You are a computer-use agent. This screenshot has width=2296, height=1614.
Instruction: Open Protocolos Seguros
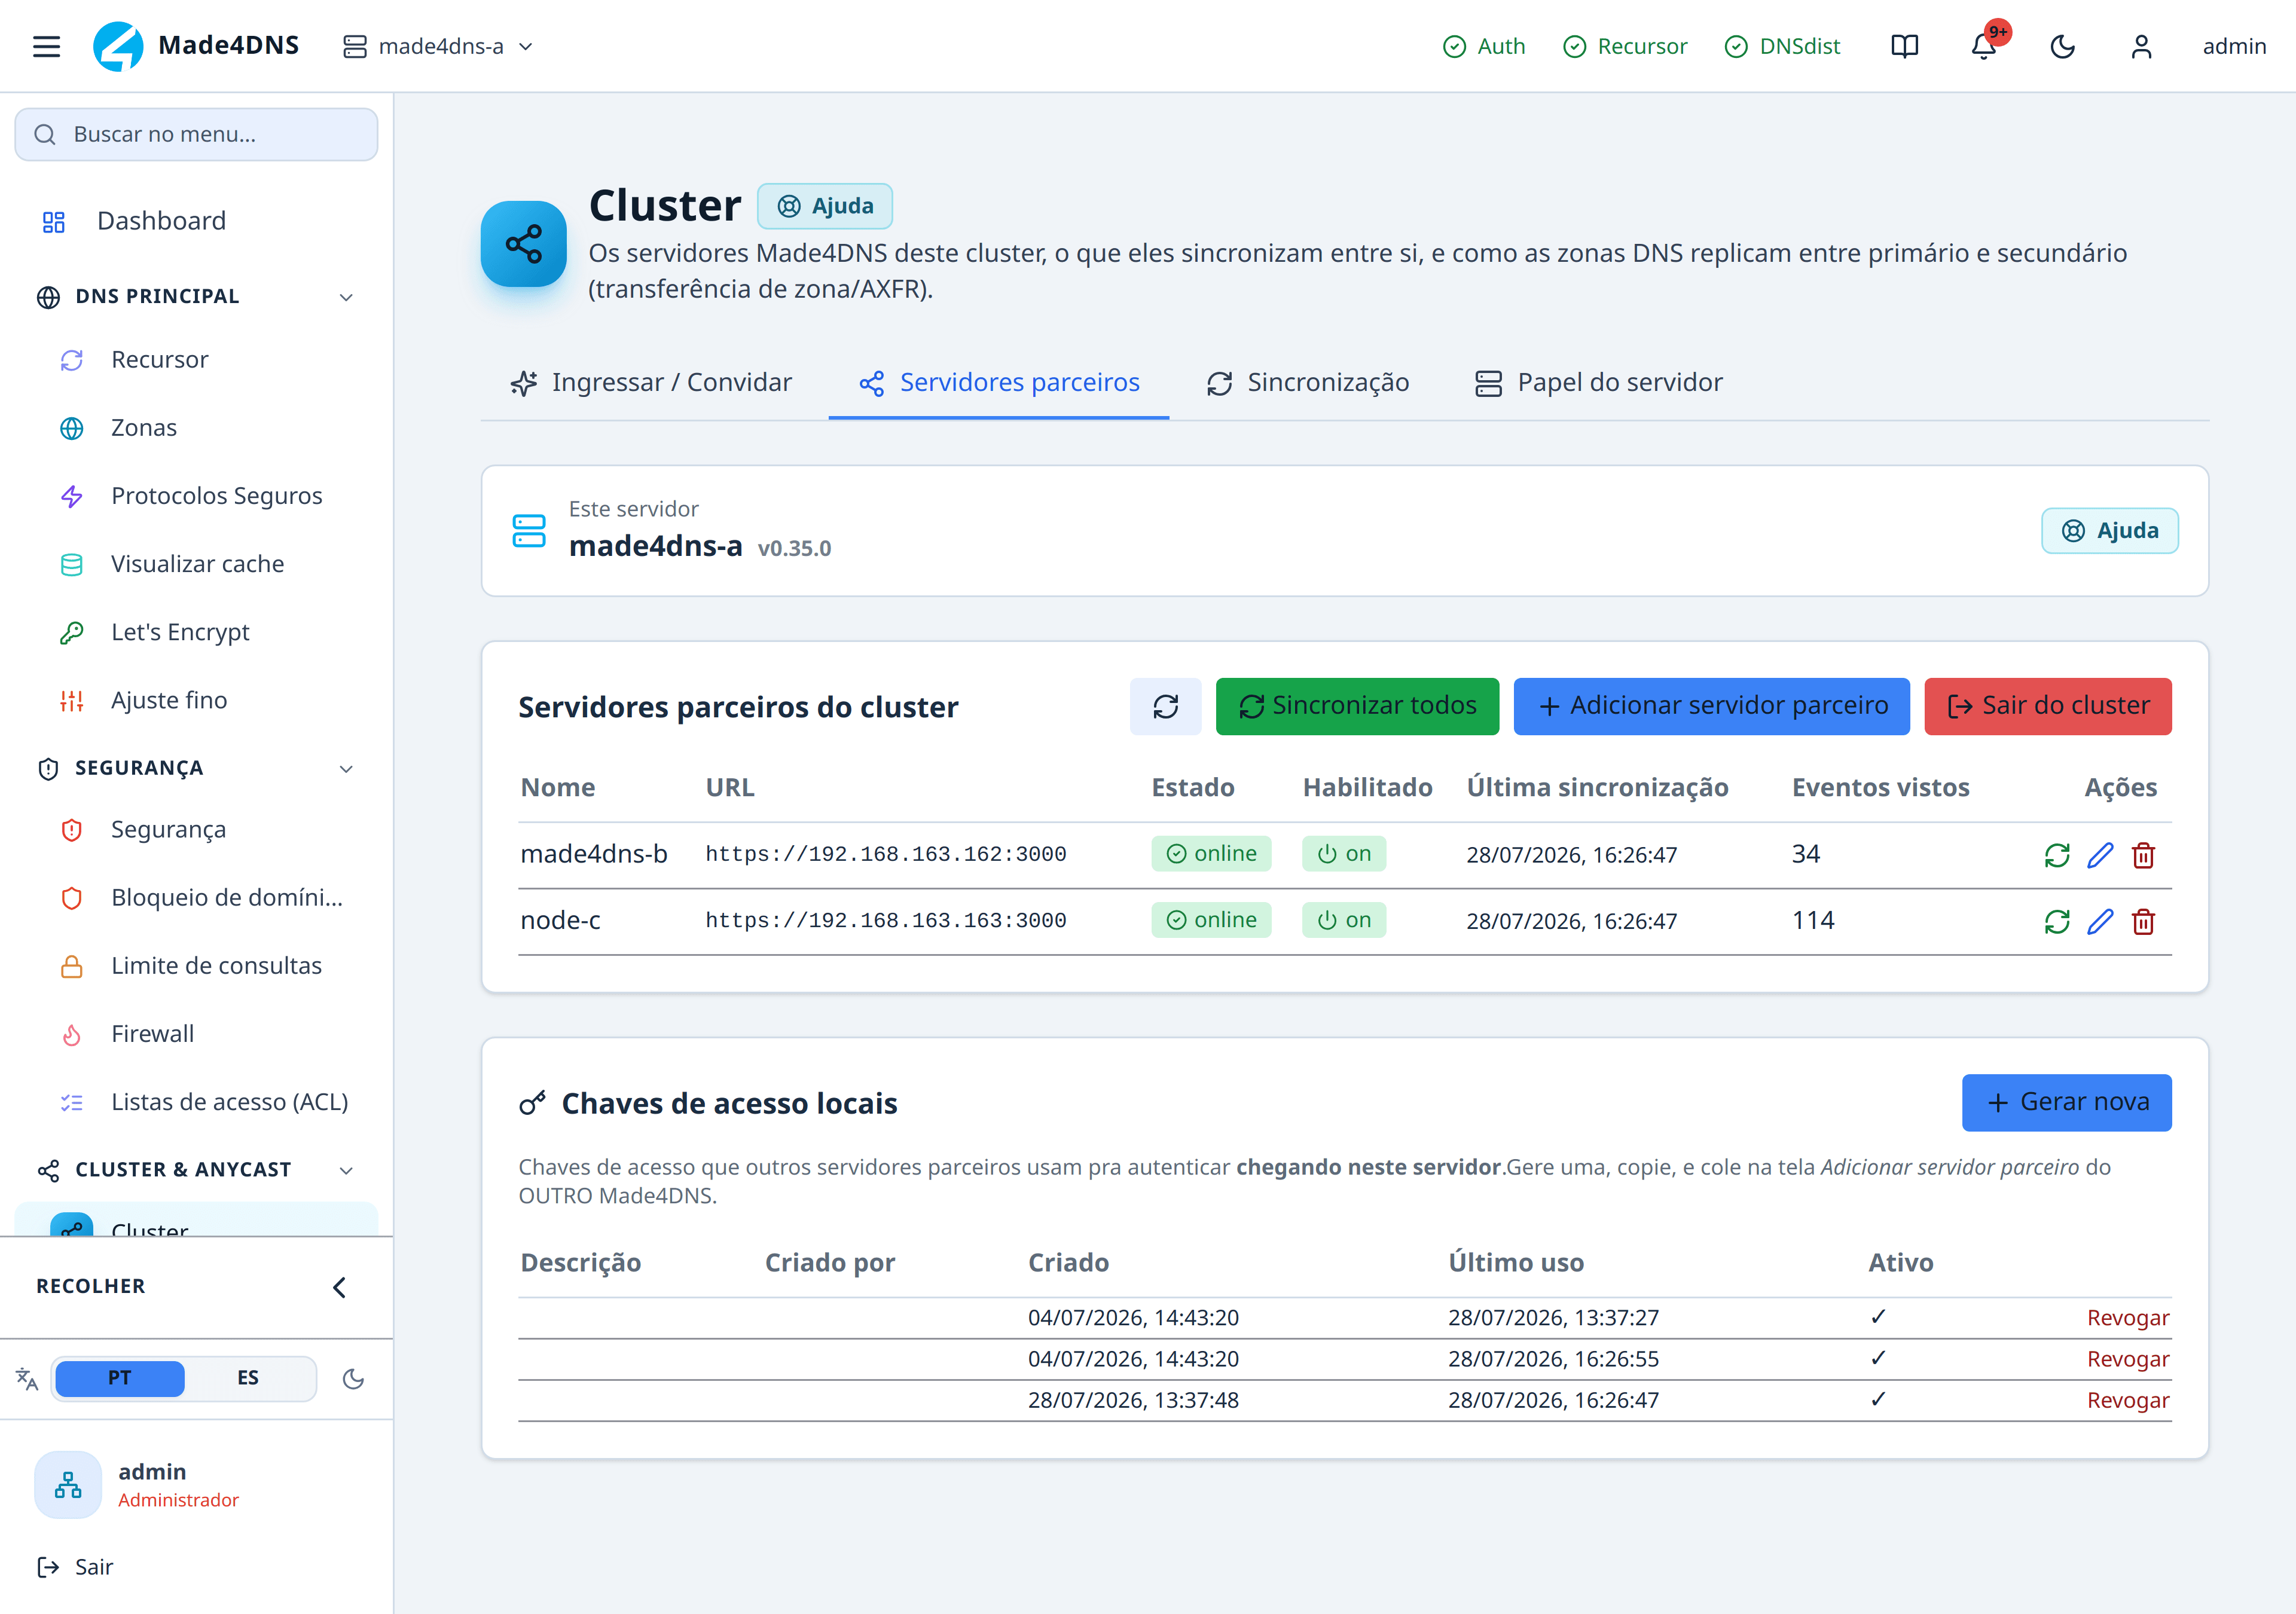196,496
